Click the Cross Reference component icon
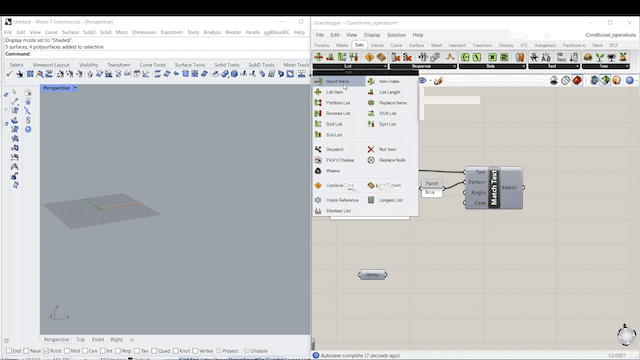 (318, 200)
